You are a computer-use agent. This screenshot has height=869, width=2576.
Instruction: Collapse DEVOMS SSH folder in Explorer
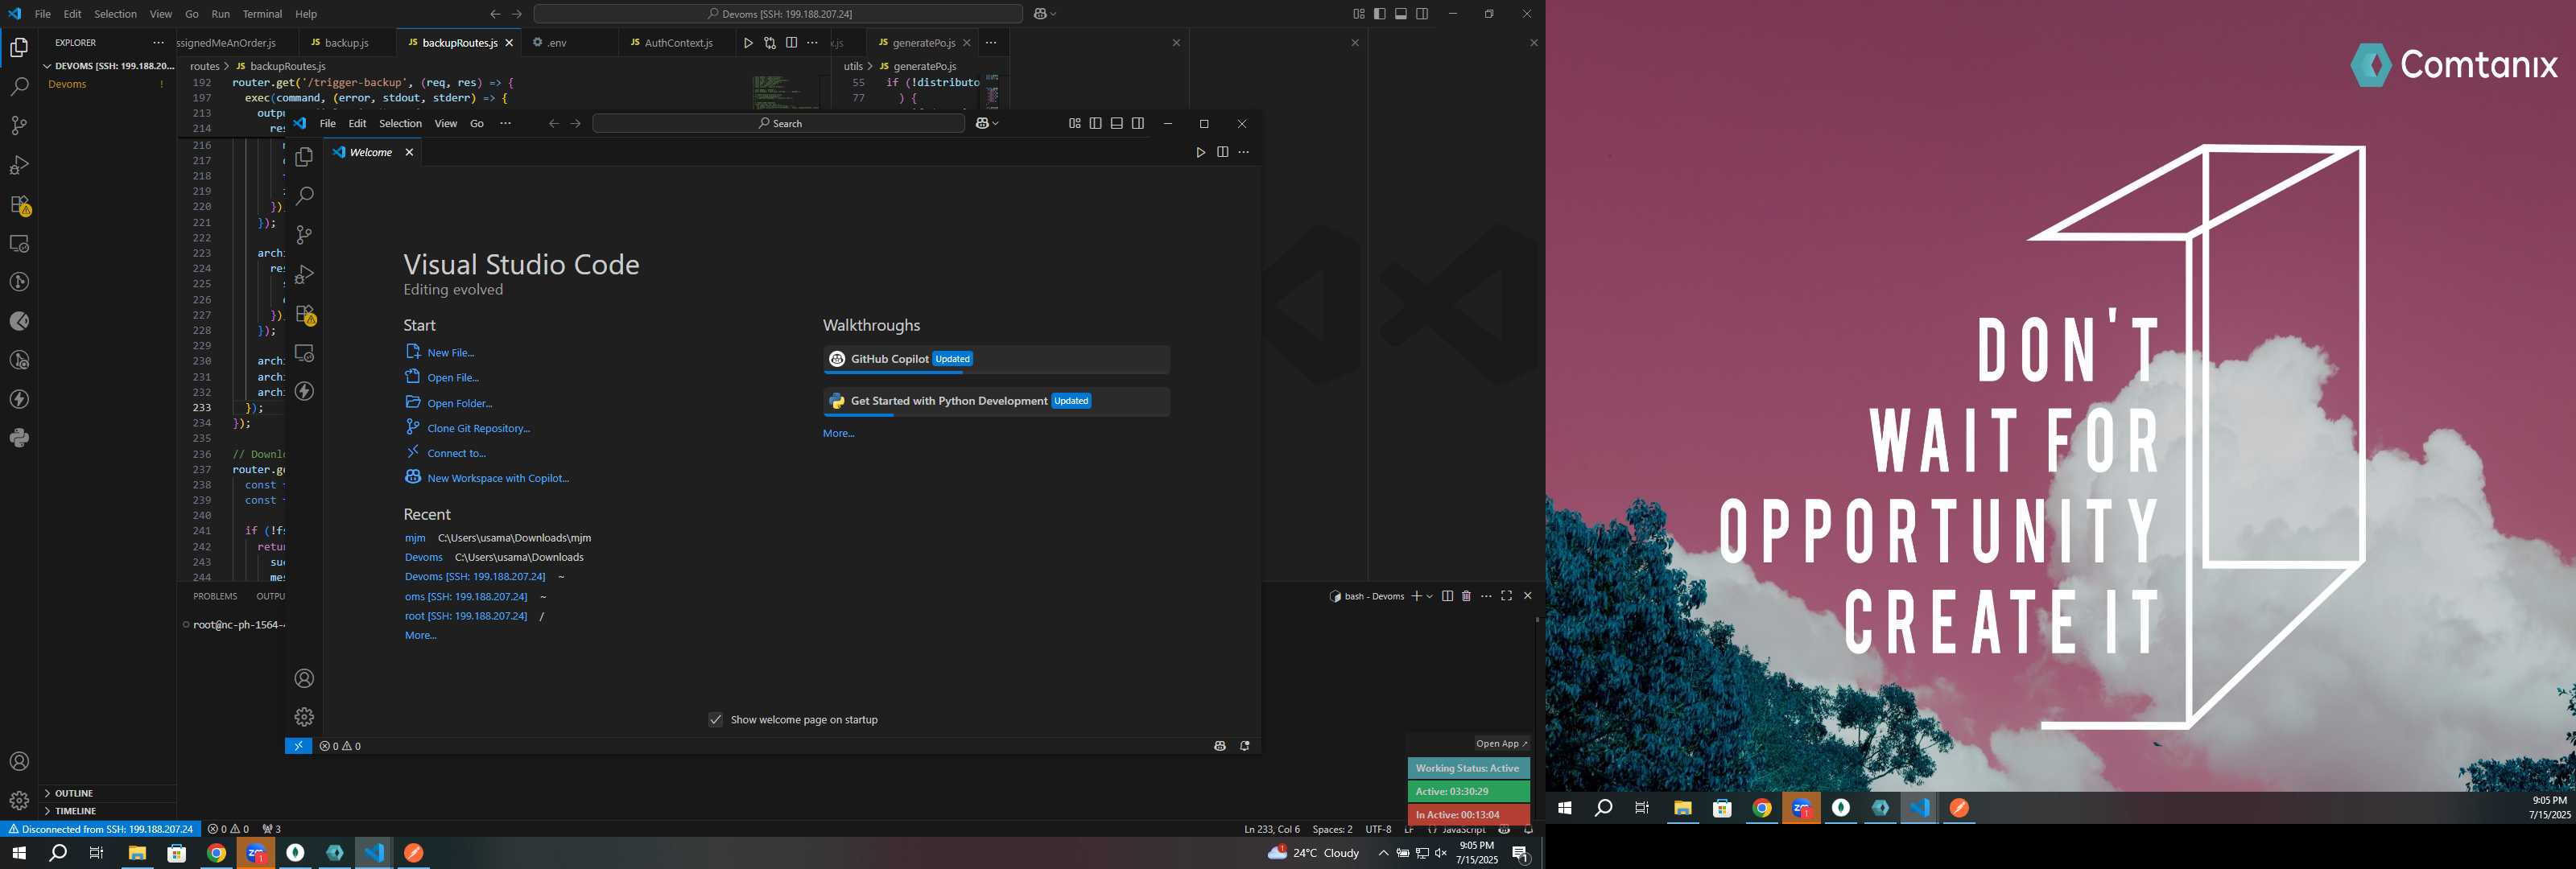[108, 66]
